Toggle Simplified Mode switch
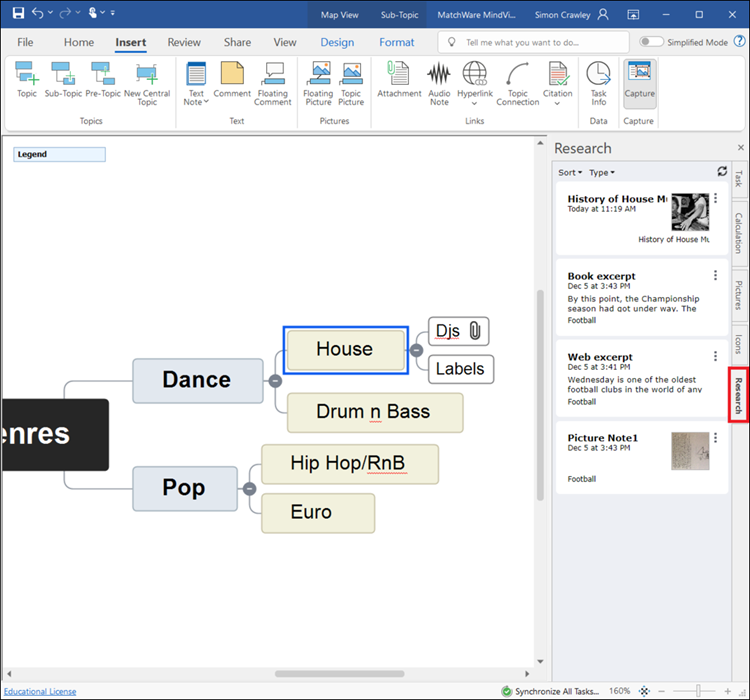This screenshot has height=700, width=750. coord(652,42)
